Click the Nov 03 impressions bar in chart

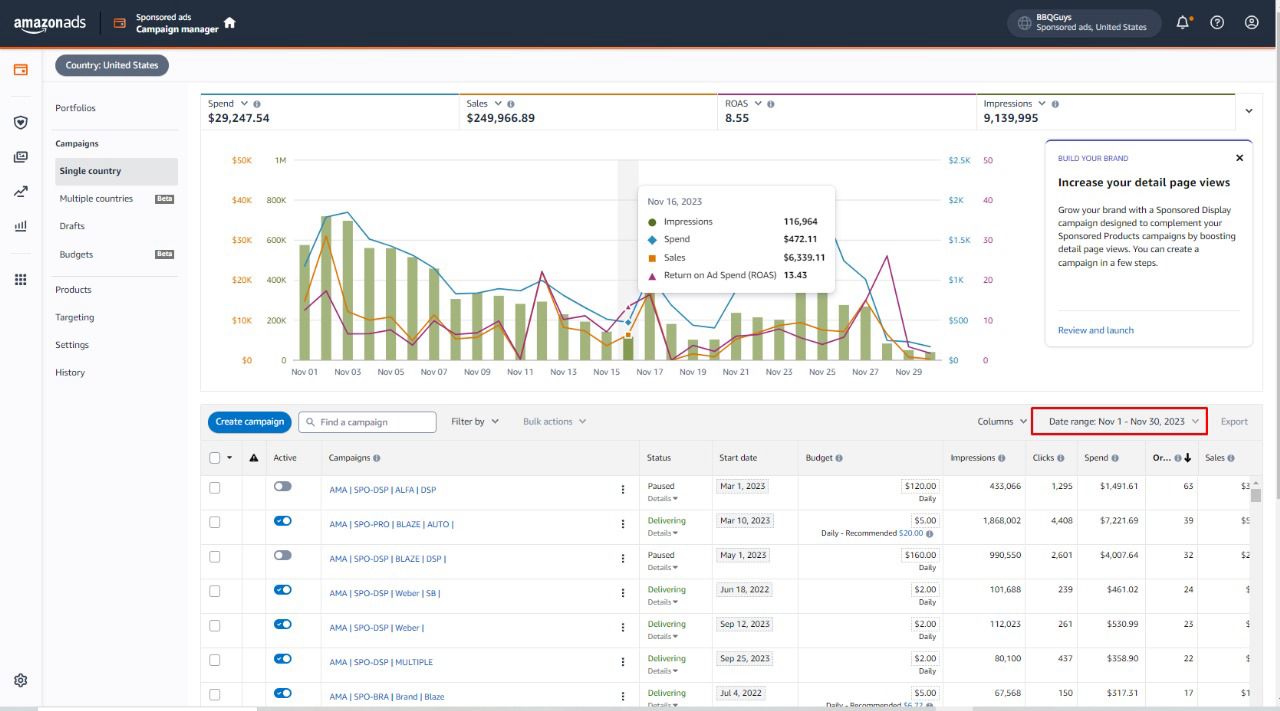coord(348,290)
